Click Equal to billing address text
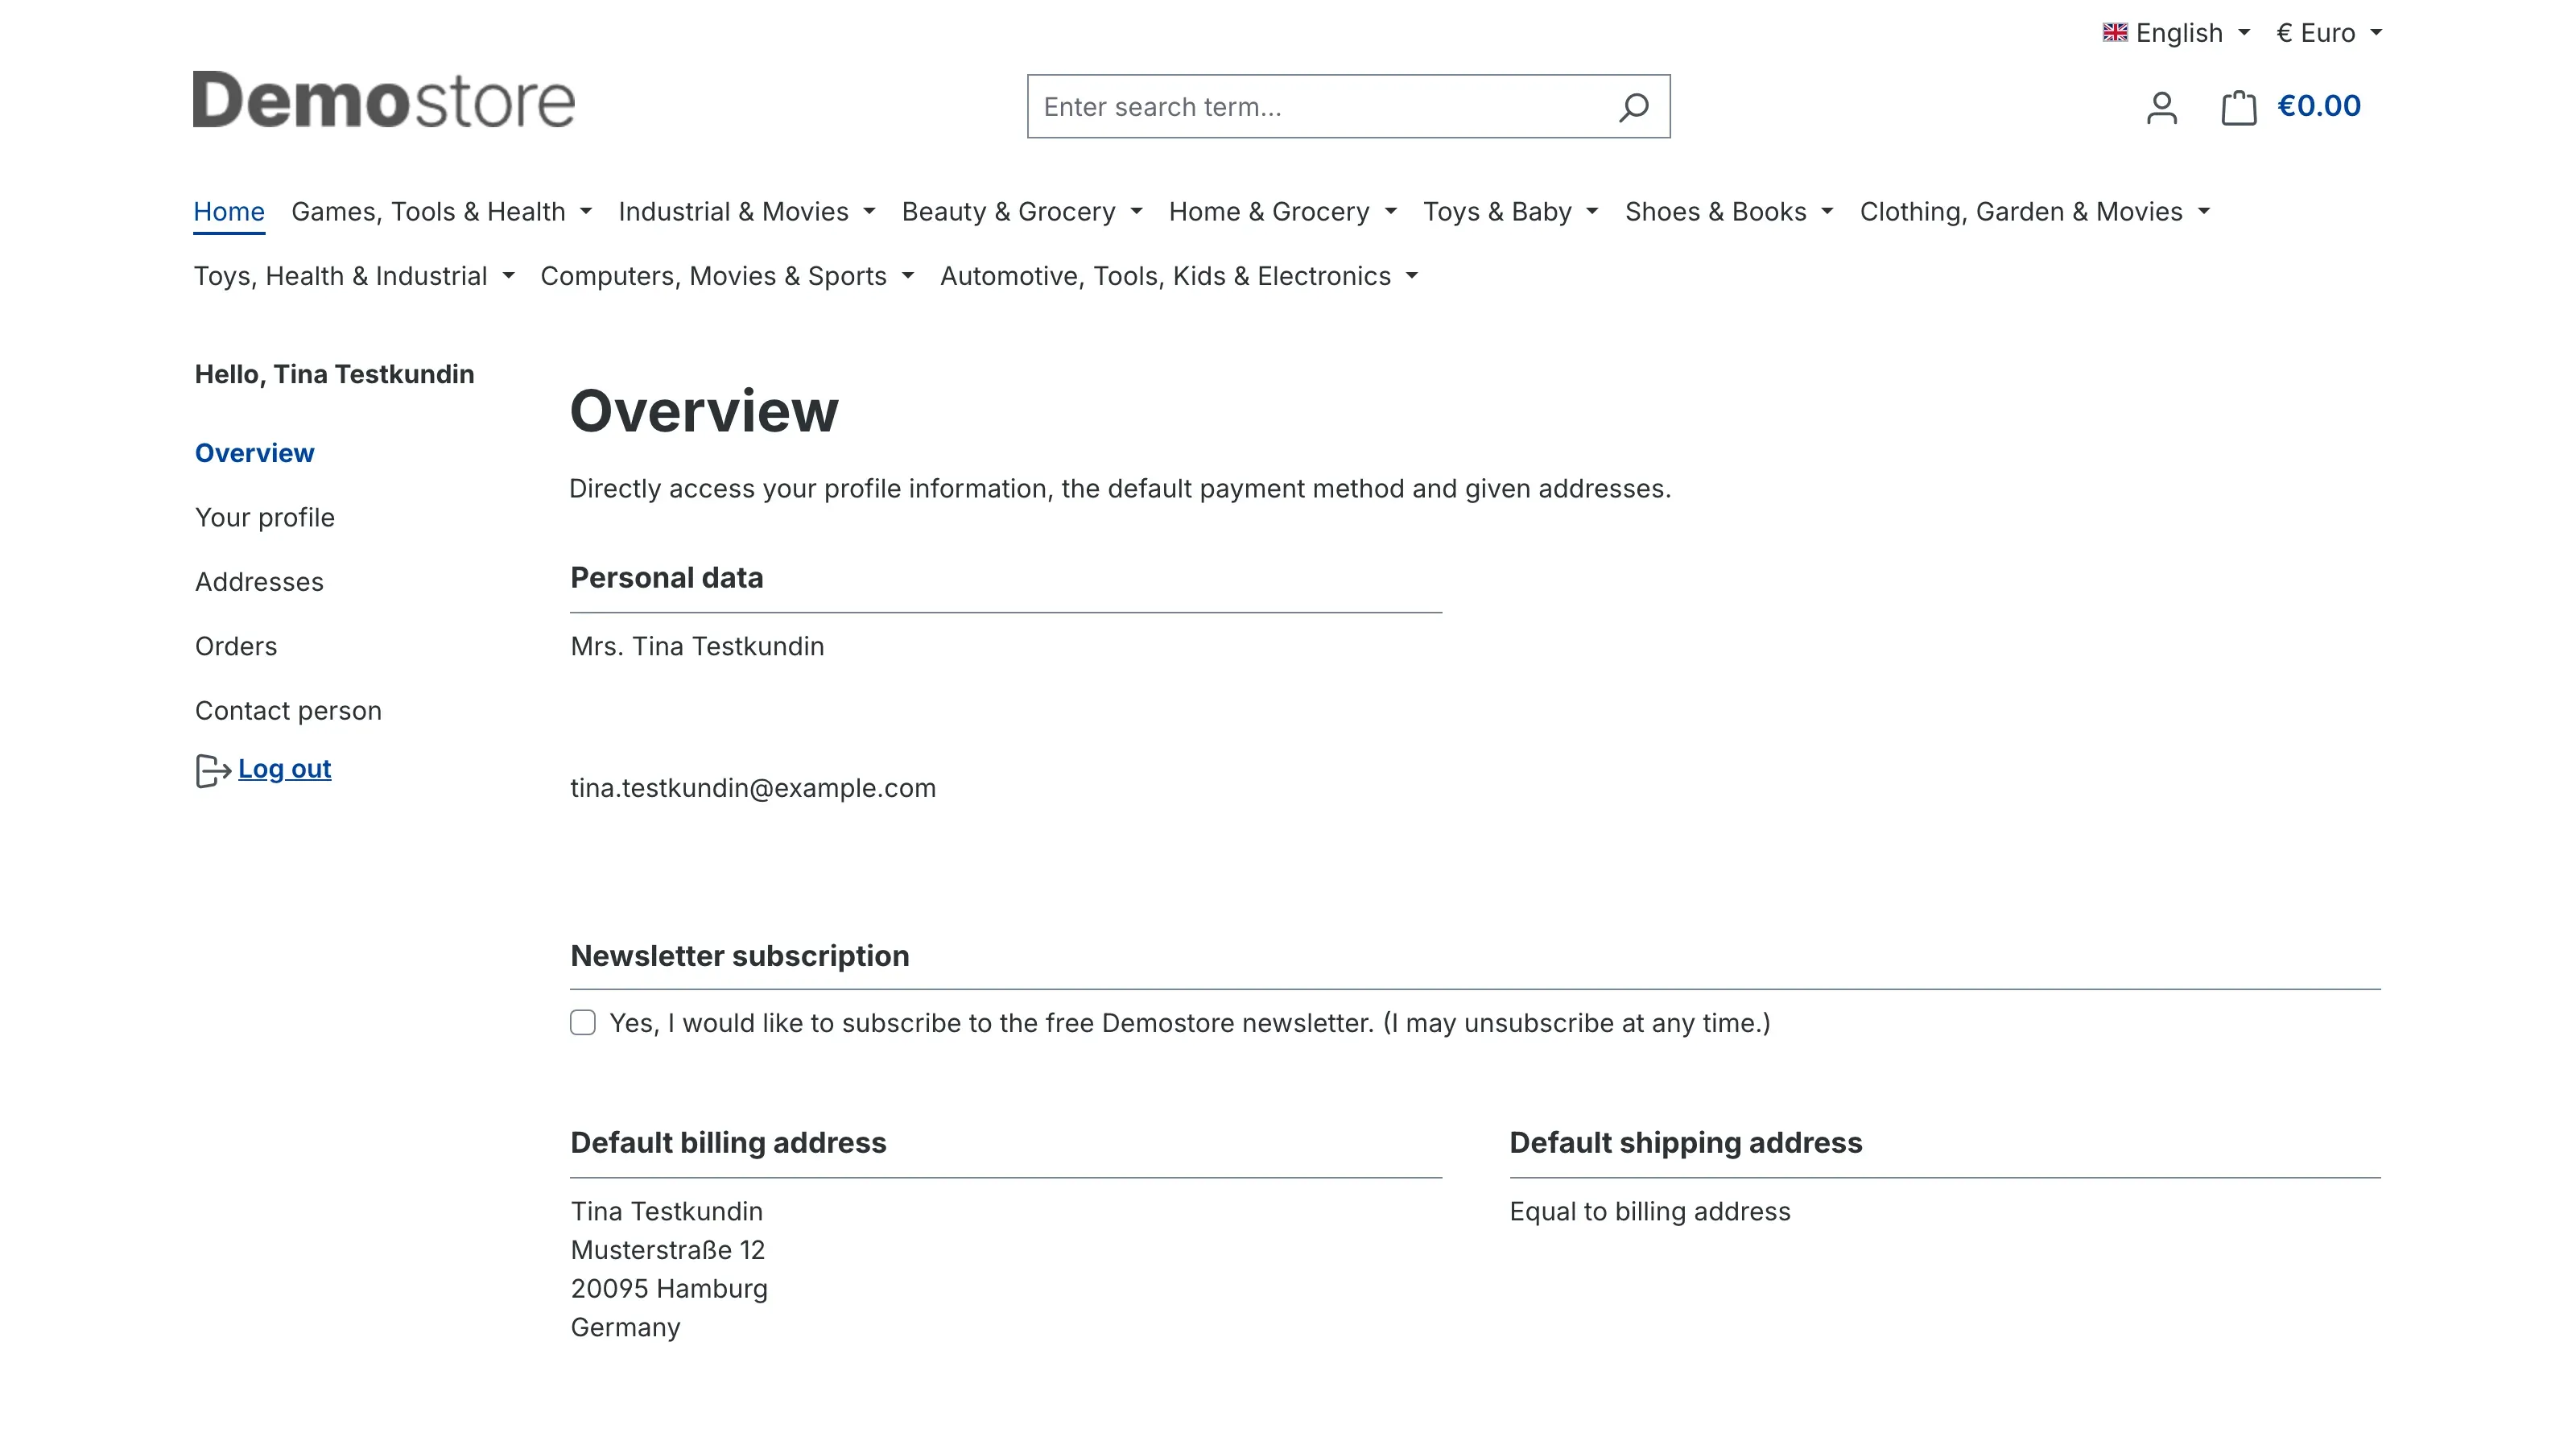This screenshot has height=1449, width=2576. 1650,1212
